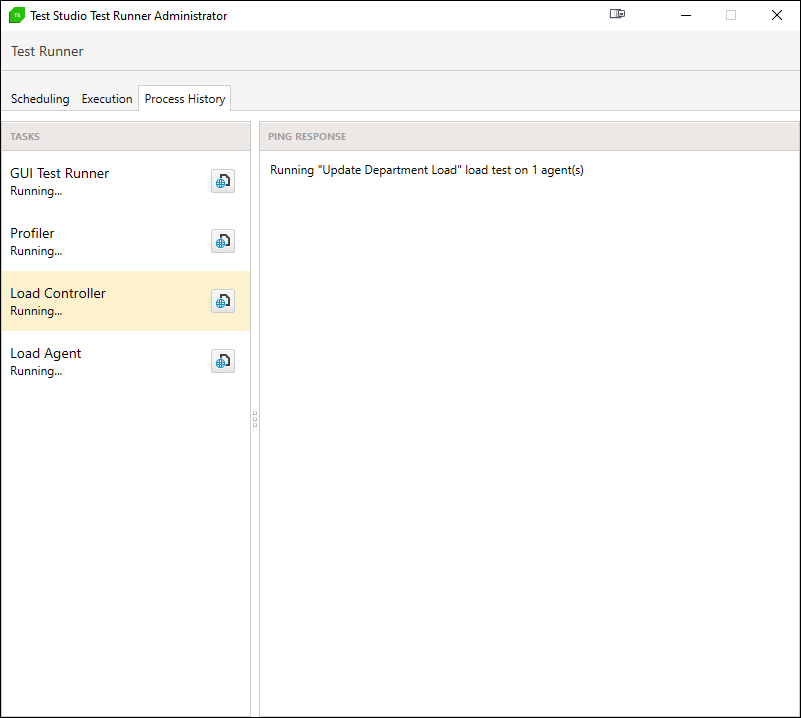
Task: Select the Process History tab
Action: 184,99
